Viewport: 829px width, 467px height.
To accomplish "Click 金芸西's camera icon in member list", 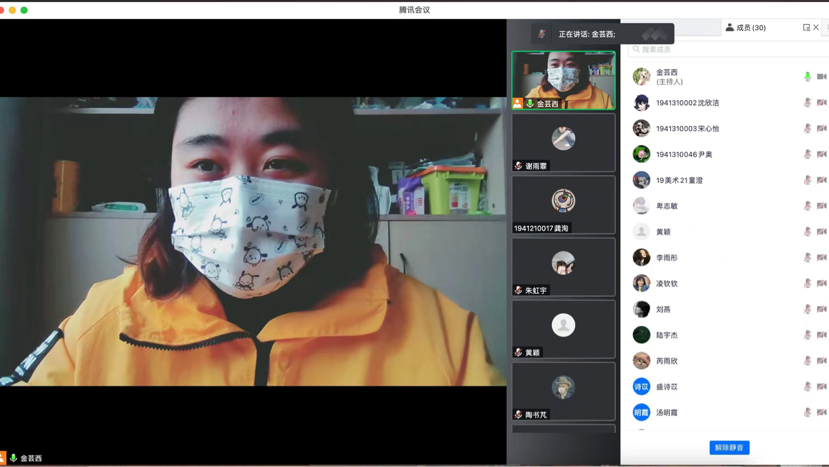I will point(821,77).
